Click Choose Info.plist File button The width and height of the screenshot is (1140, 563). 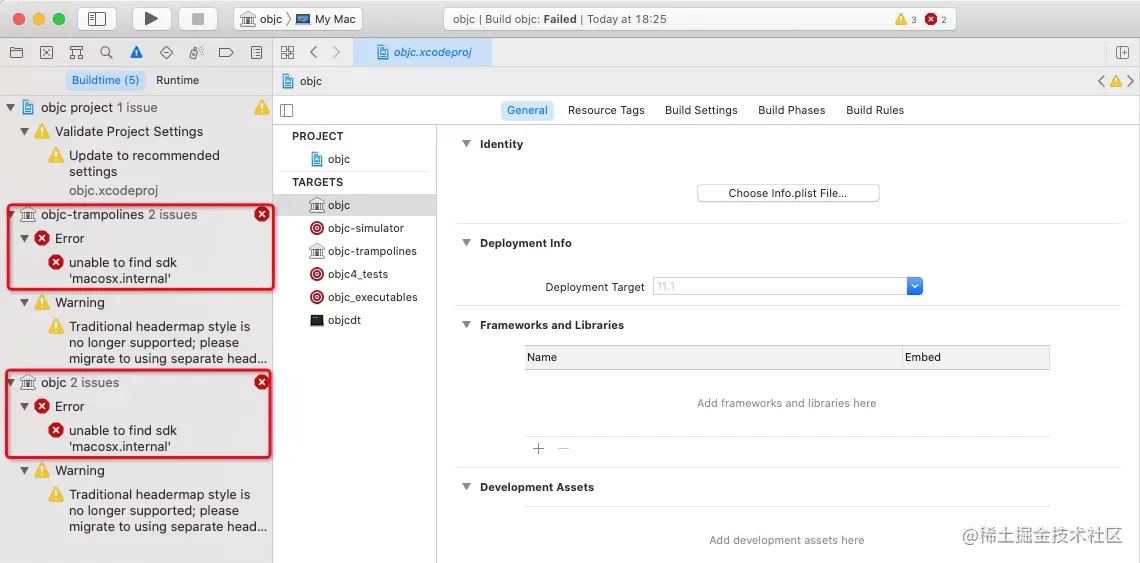coord(788,193)
